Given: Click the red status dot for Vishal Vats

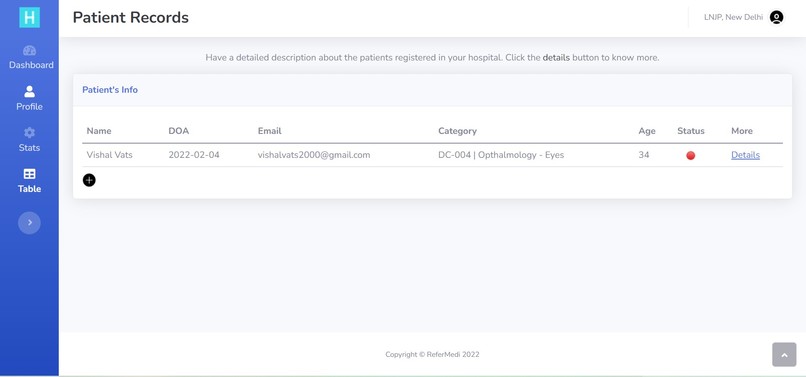Looking at the screenshot, I should pyautogui.click(x=690, y=155).
